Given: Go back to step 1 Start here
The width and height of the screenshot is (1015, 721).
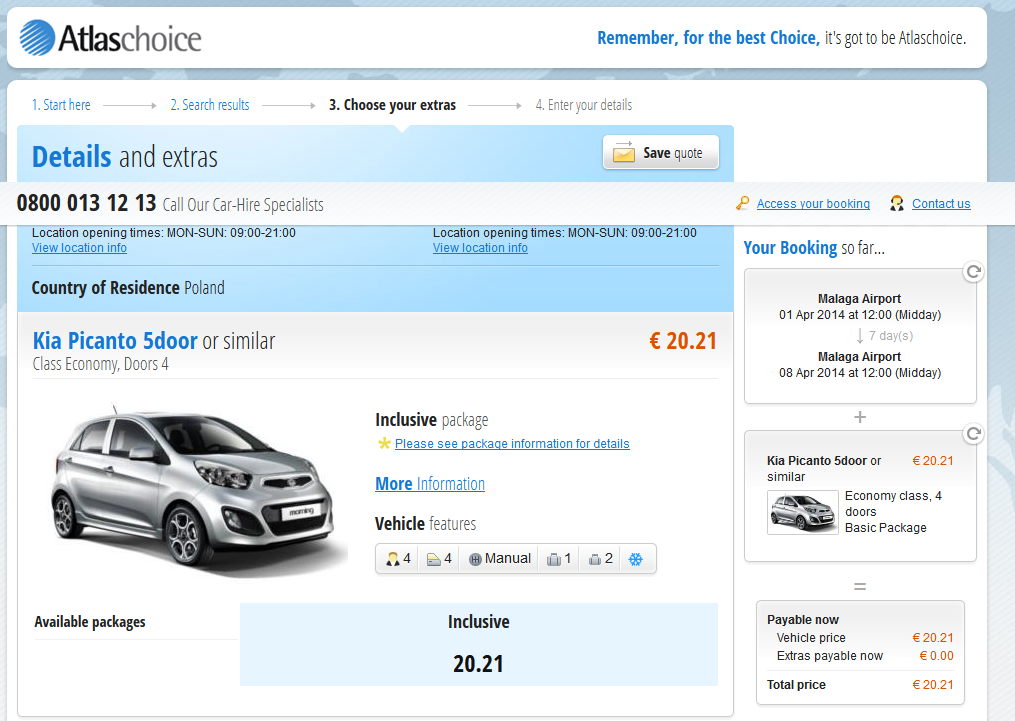Looking at the screenshot, I should tap(61, 105).
